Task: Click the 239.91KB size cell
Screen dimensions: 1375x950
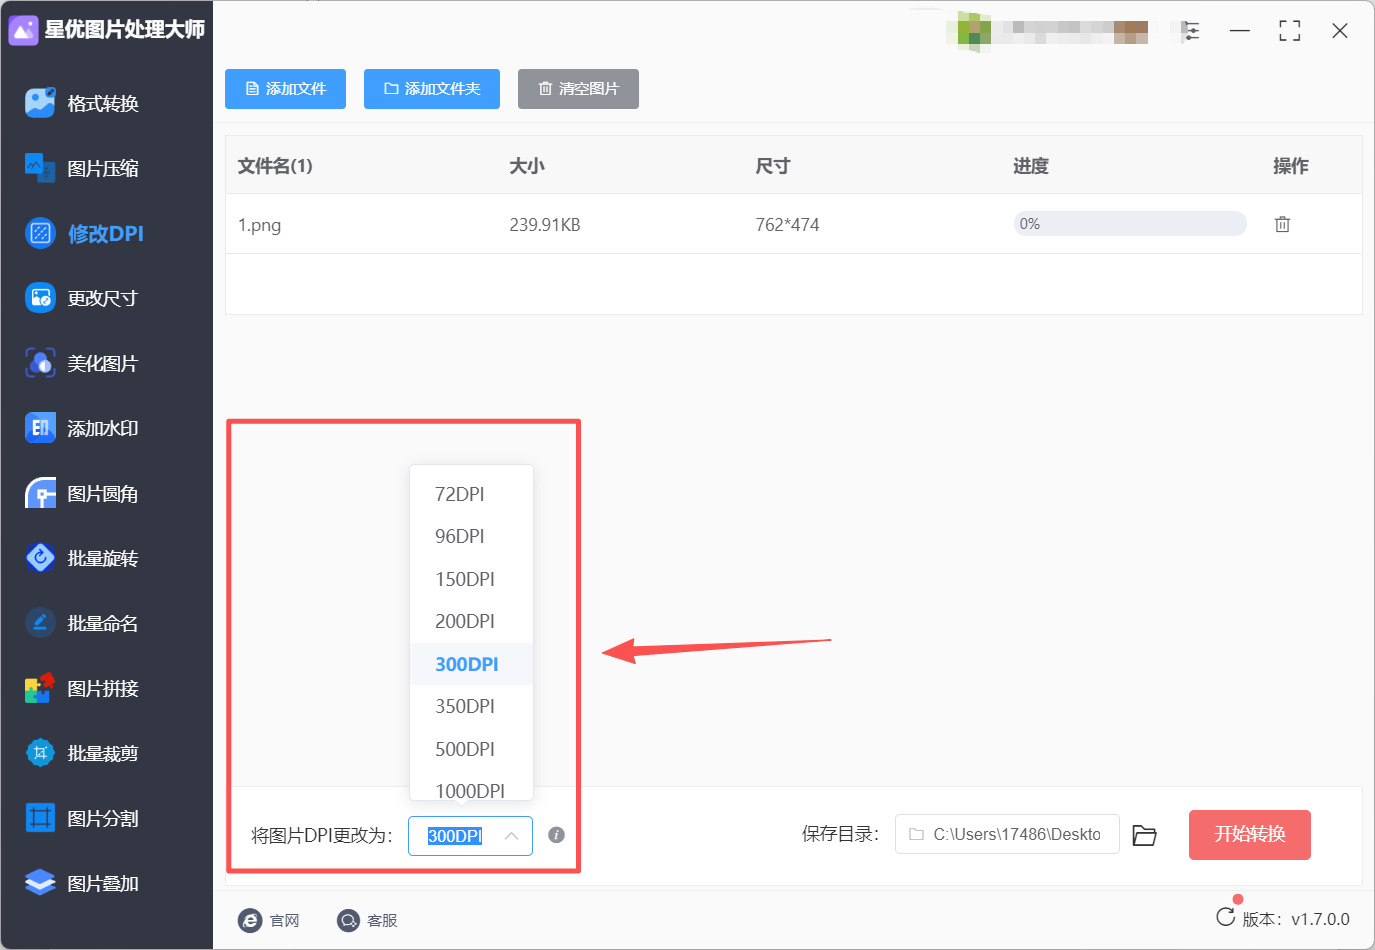Action: point(545,225)
